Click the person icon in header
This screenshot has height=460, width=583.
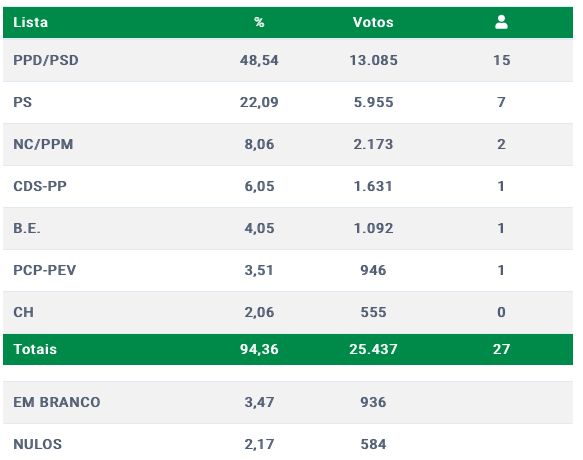501,22
